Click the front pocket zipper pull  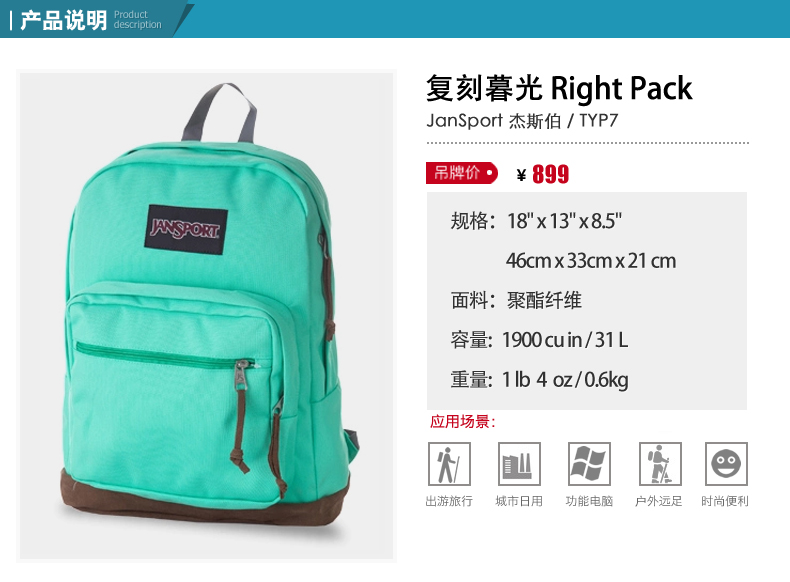(x=241, y=375)
